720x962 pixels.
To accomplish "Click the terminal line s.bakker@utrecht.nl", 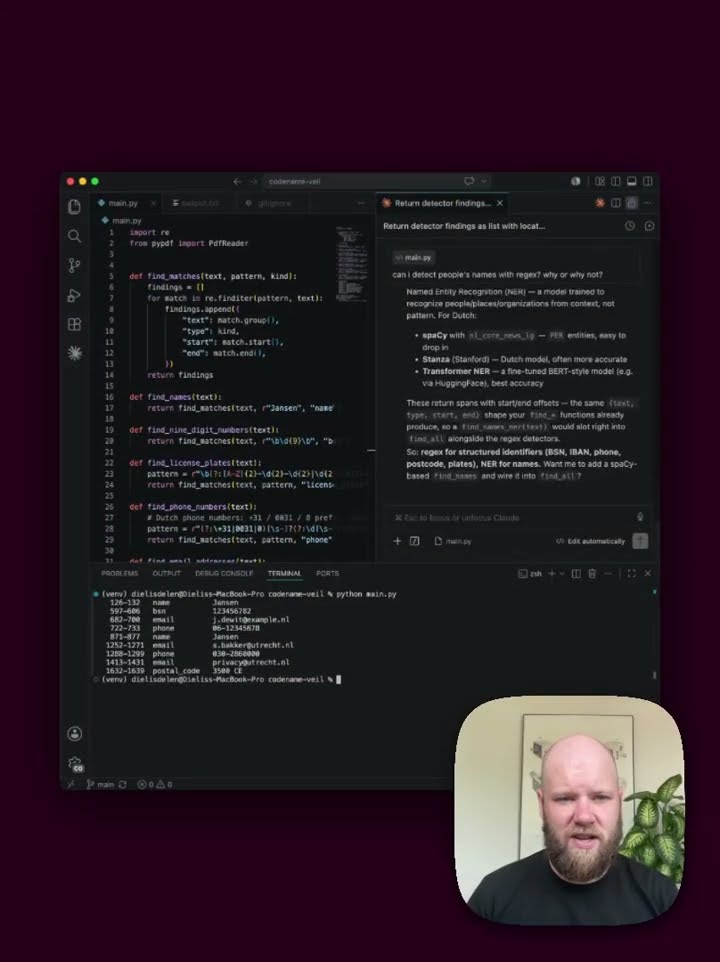I will coord(253,645).
